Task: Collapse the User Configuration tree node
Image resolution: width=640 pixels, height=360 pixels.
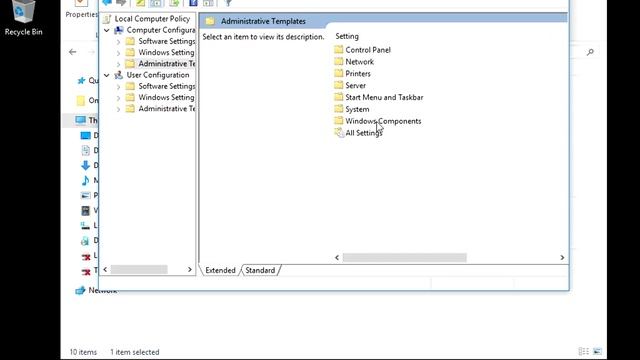Action: [107, 75]
